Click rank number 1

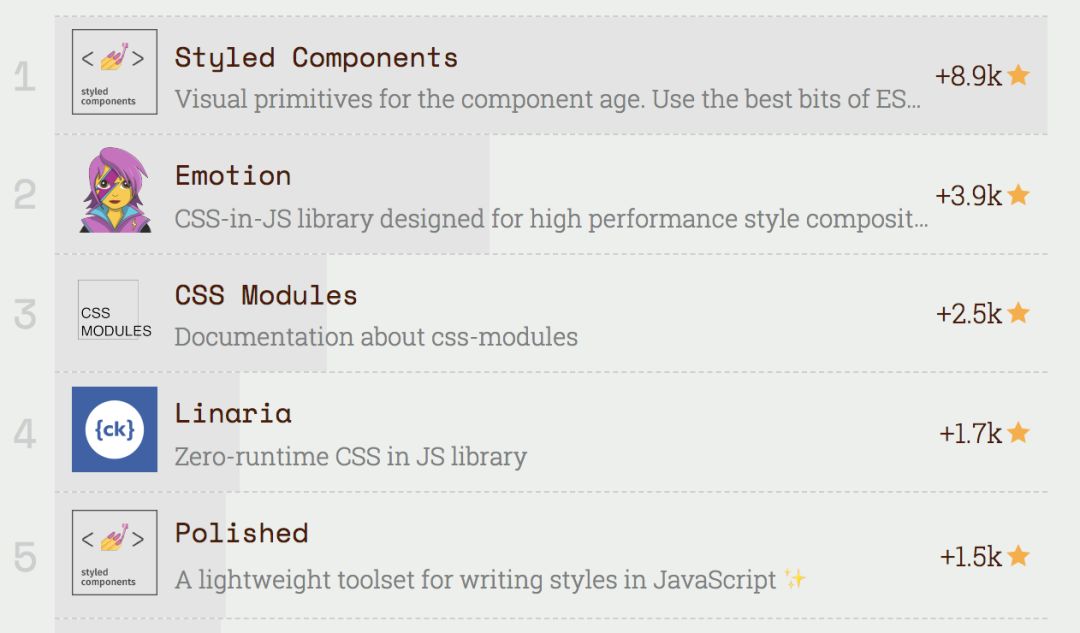[24, 77]
